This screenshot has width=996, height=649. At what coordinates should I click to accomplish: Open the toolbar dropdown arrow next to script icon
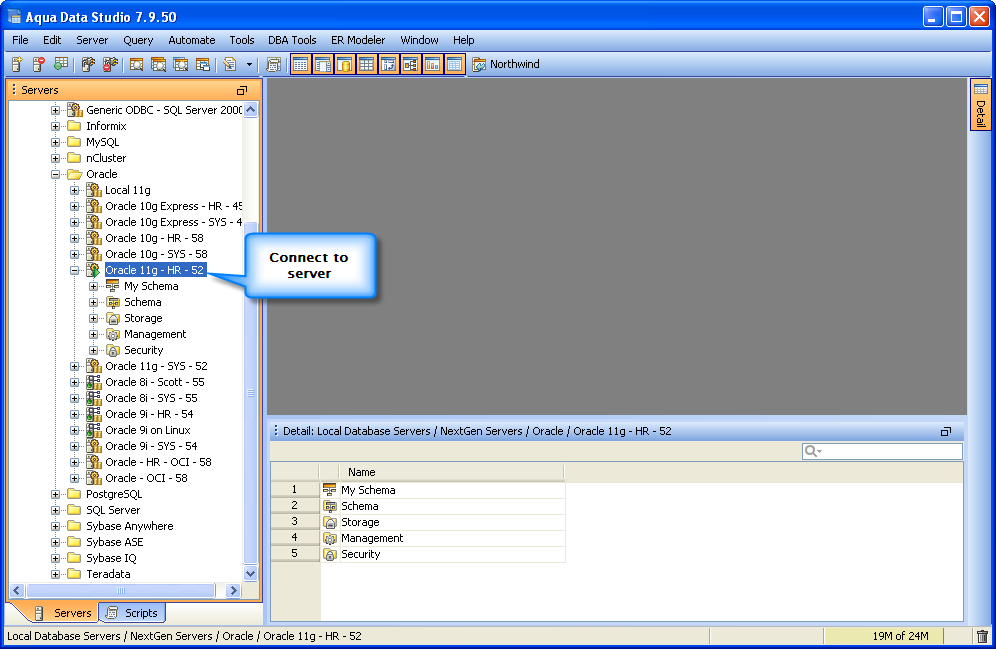pos(249,64)
